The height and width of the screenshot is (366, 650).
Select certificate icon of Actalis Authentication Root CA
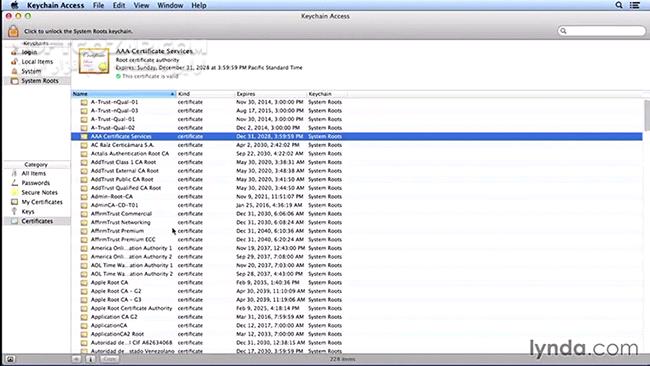click(x=84, y=154)
